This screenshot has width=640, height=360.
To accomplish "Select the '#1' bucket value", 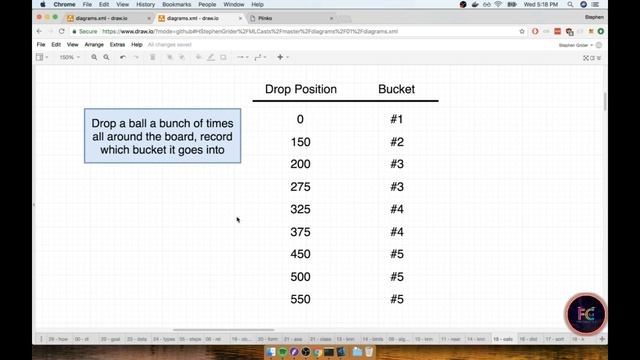I will [x=397, y=119].
